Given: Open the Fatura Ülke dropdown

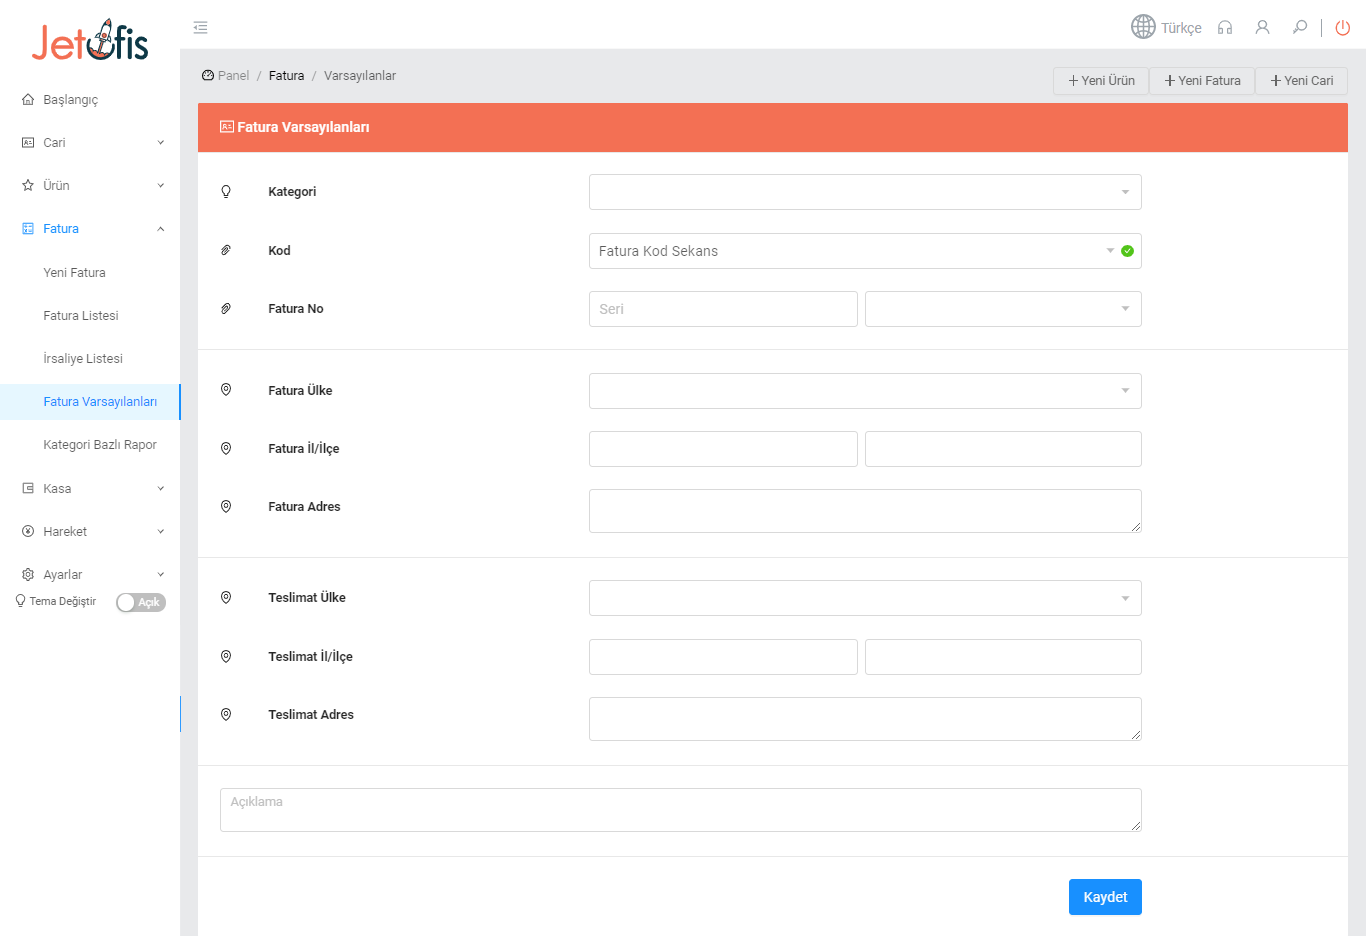Looking at the screenshot, I should (x=865, y=391).
